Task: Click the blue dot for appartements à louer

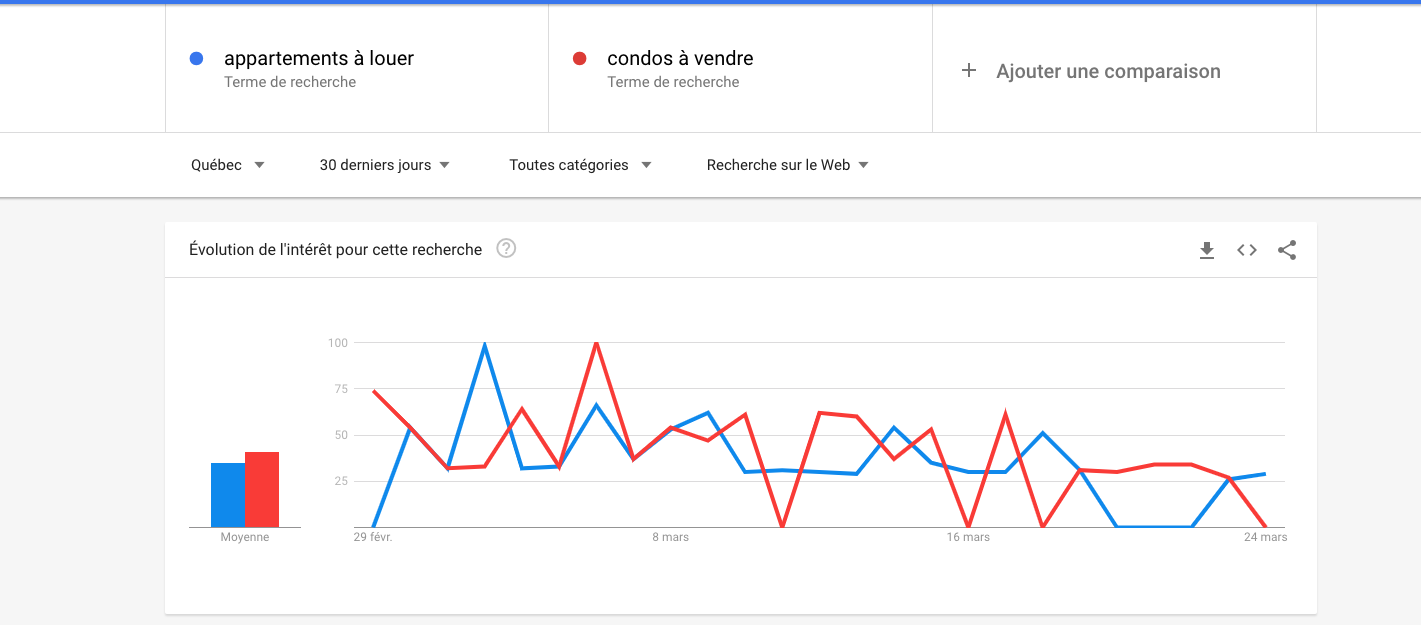Action: click(x=196, y=58)
